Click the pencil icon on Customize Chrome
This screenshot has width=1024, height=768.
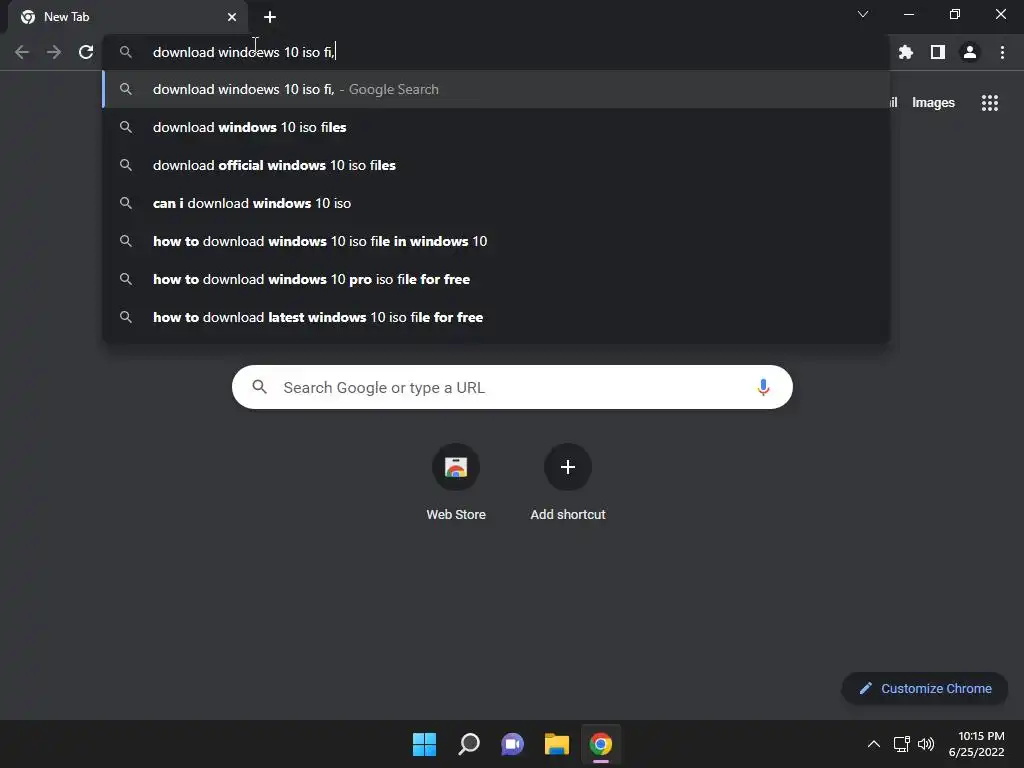866,688
